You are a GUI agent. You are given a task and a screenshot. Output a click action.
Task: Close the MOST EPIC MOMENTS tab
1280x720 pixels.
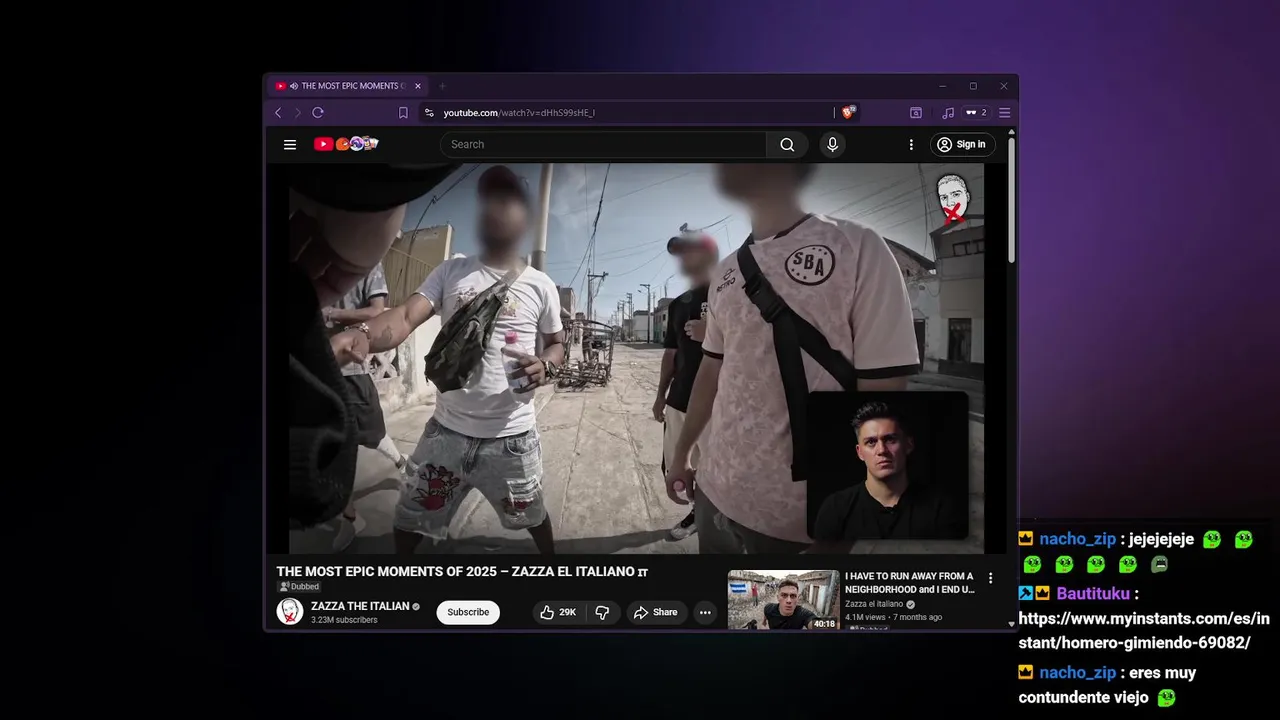point(418,86)
